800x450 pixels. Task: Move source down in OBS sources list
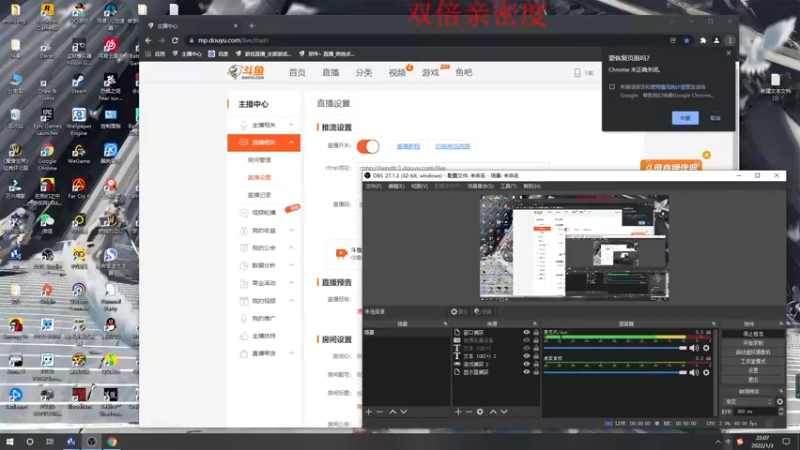504,411
